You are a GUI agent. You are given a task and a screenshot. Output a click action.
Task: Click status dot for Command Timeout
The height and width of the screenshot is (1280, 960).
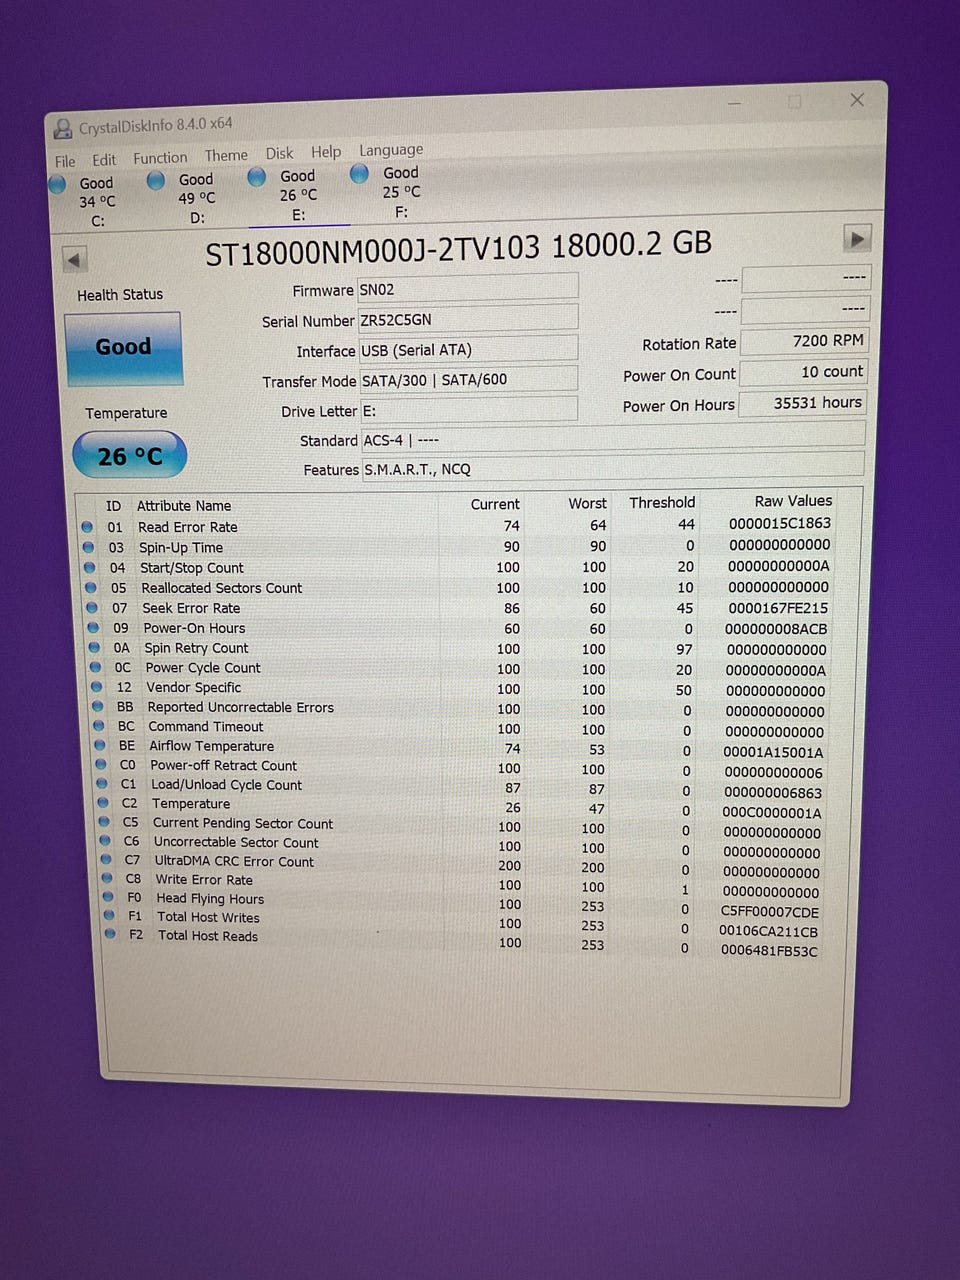point(99,726)
